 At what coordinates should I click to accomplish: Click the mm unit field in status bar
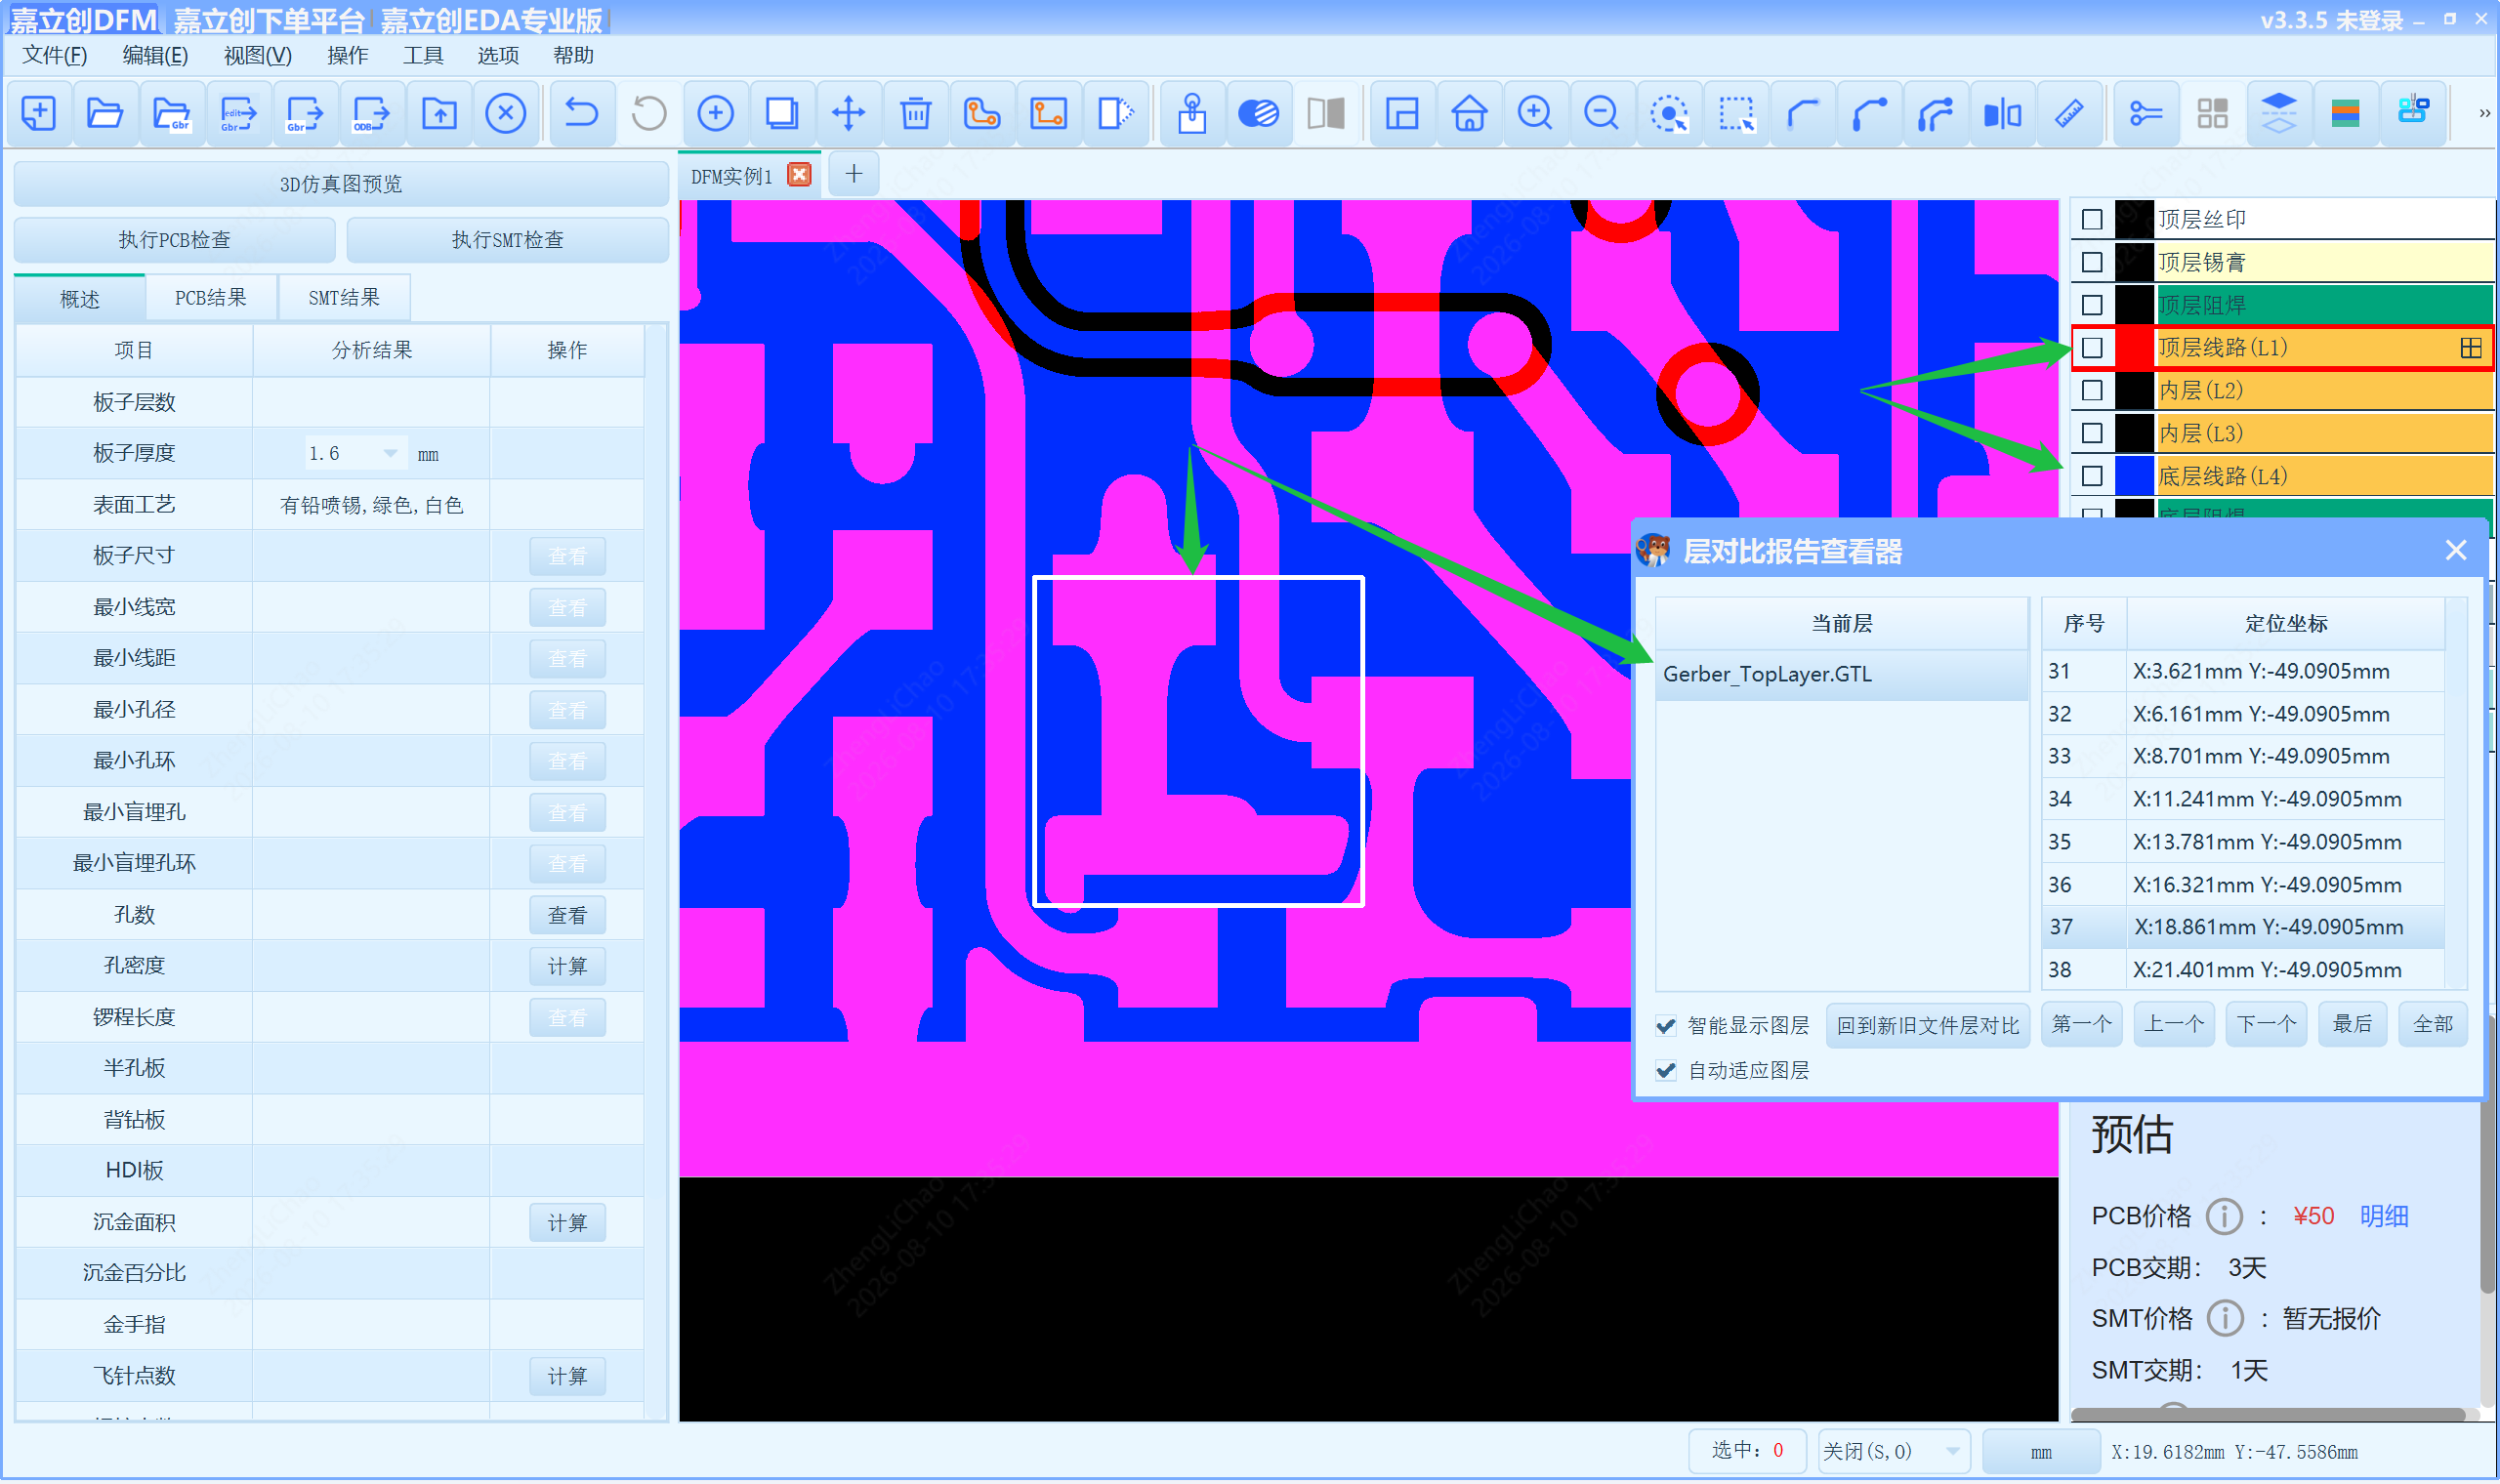click(x=2041, y=1452)
